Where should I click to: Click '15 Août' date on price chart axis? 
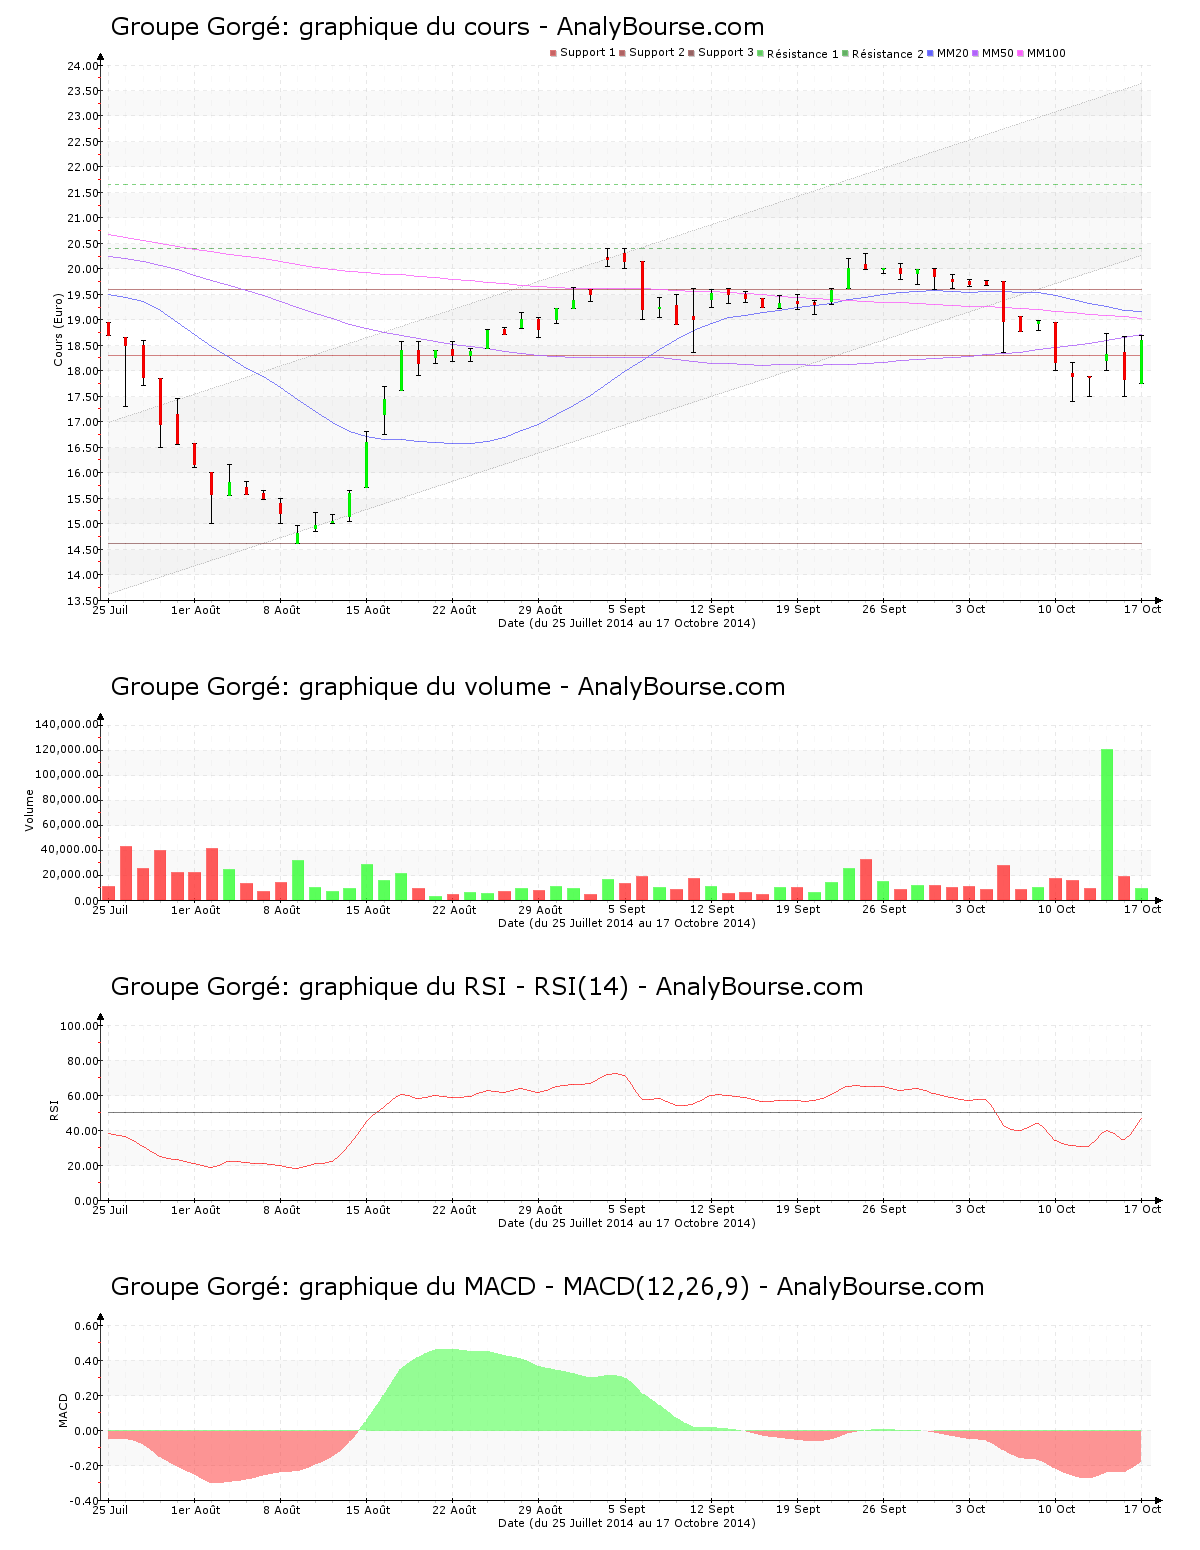368,610
